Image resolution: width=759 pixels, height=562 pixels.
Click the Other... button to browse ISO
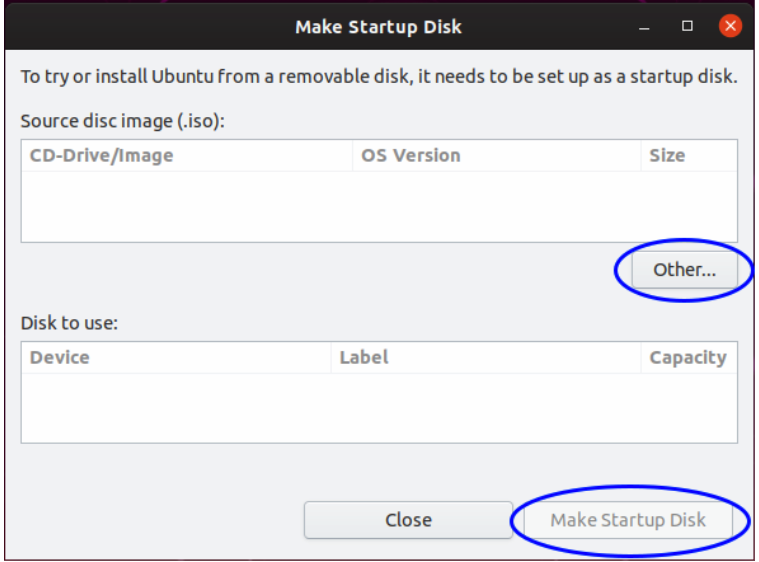[x=684, y=270]
